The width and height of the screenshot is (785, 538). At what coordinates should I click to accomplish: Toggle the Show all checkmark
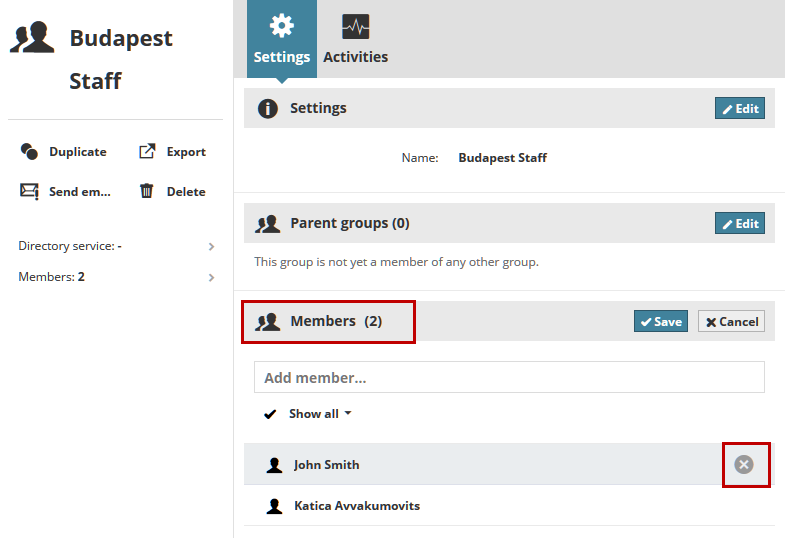pos(270,414)
